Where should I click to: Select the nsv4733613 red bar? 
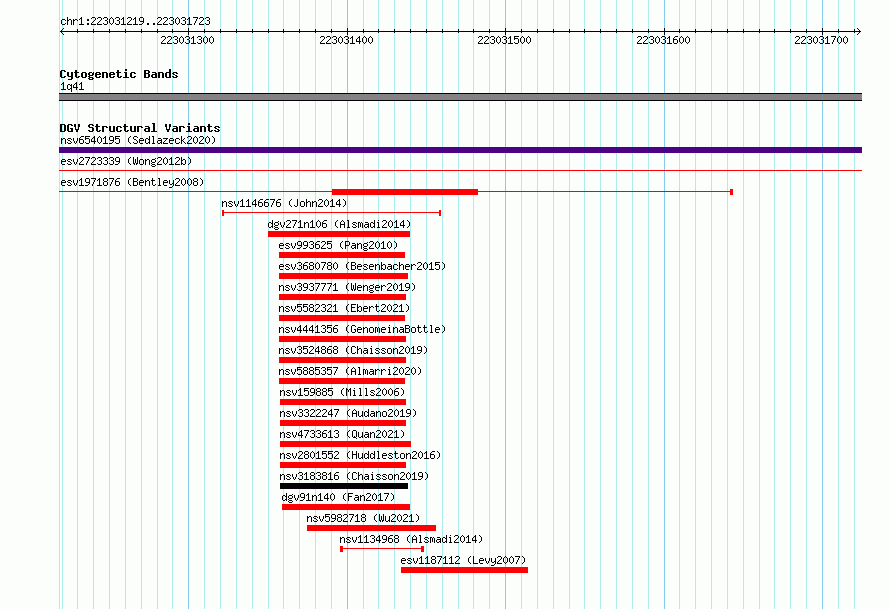tap(345, 444)
